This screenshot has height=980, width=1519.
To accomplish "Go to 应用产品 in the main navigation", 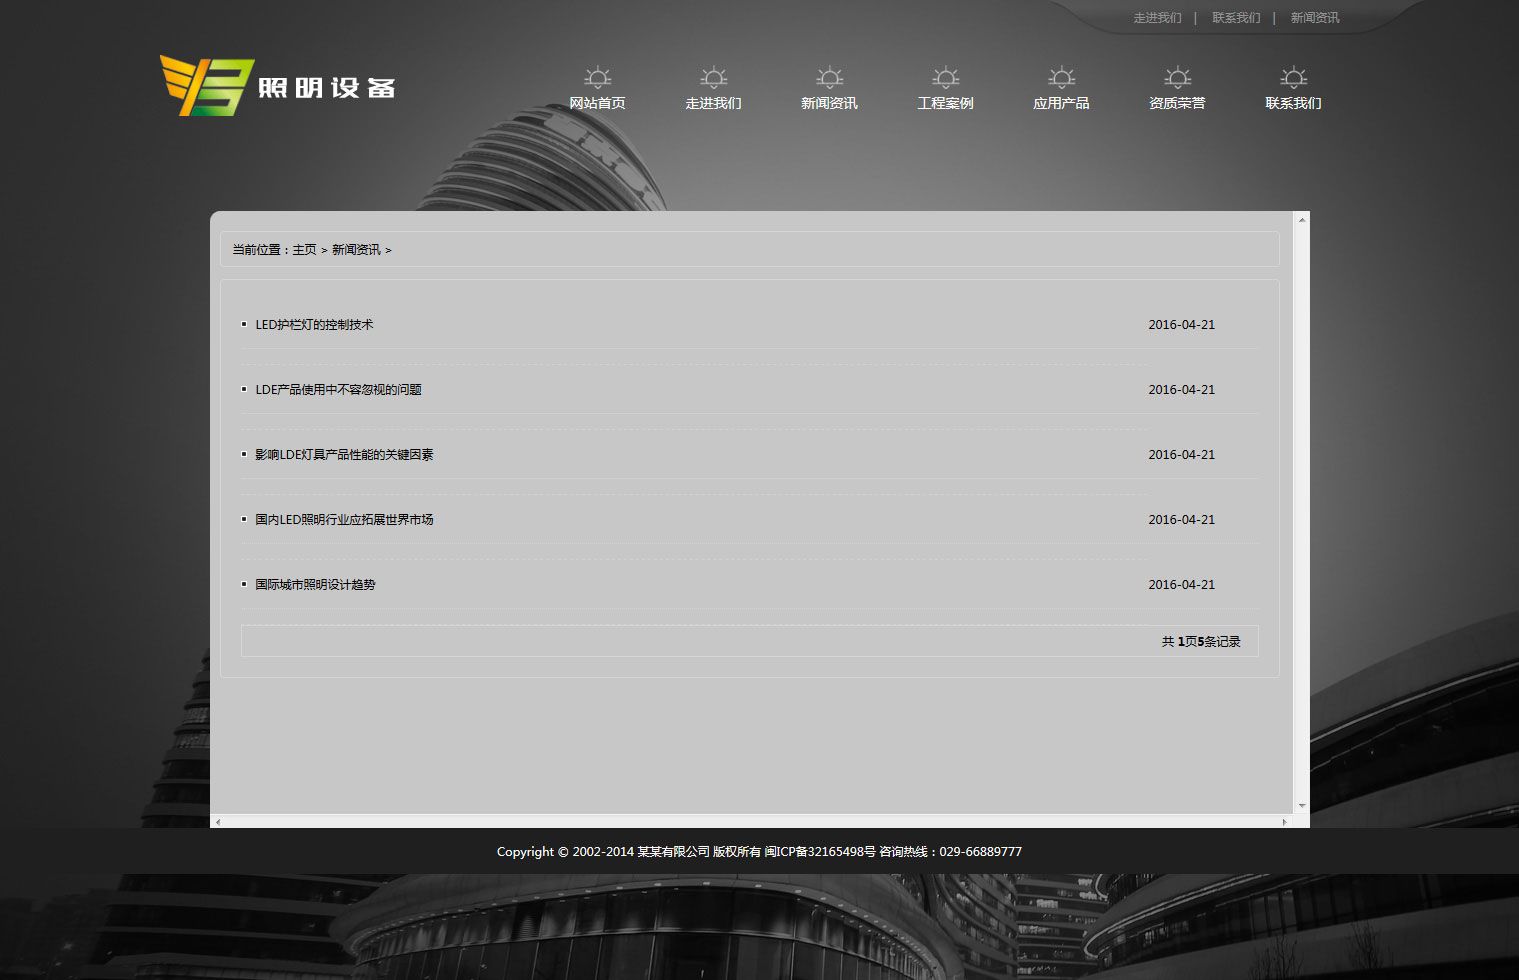I will tap(1061, 103).
